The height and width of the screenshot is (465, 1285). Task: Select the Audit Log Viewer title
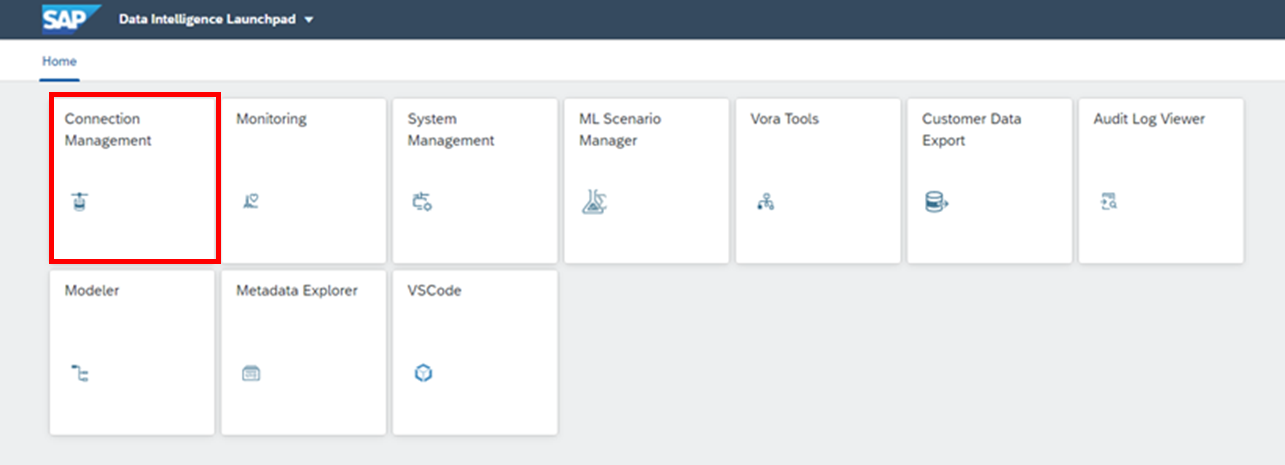pos(1149,119)
